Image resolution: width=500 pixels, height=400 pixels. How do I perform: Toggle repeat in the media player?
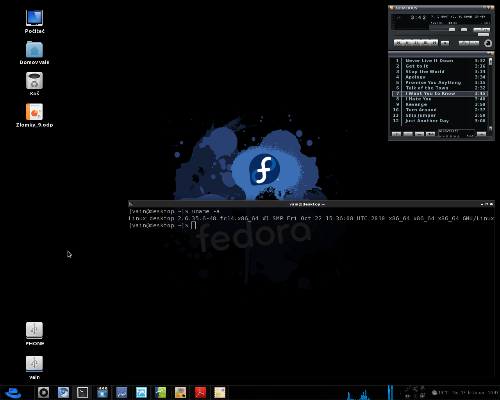pyautogui.click(x=475, y=43)
